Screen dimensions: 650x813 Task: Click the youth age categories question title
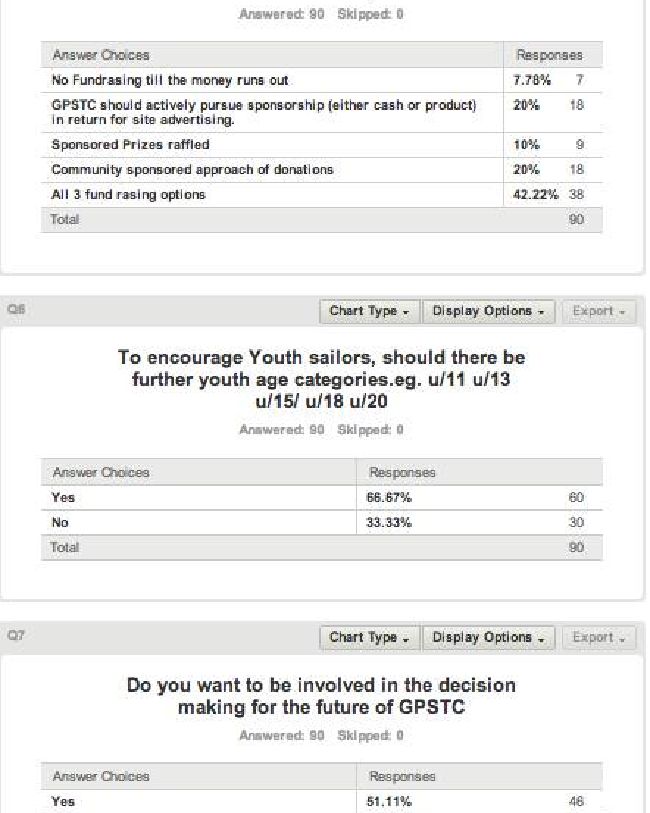tap(321, 380)
